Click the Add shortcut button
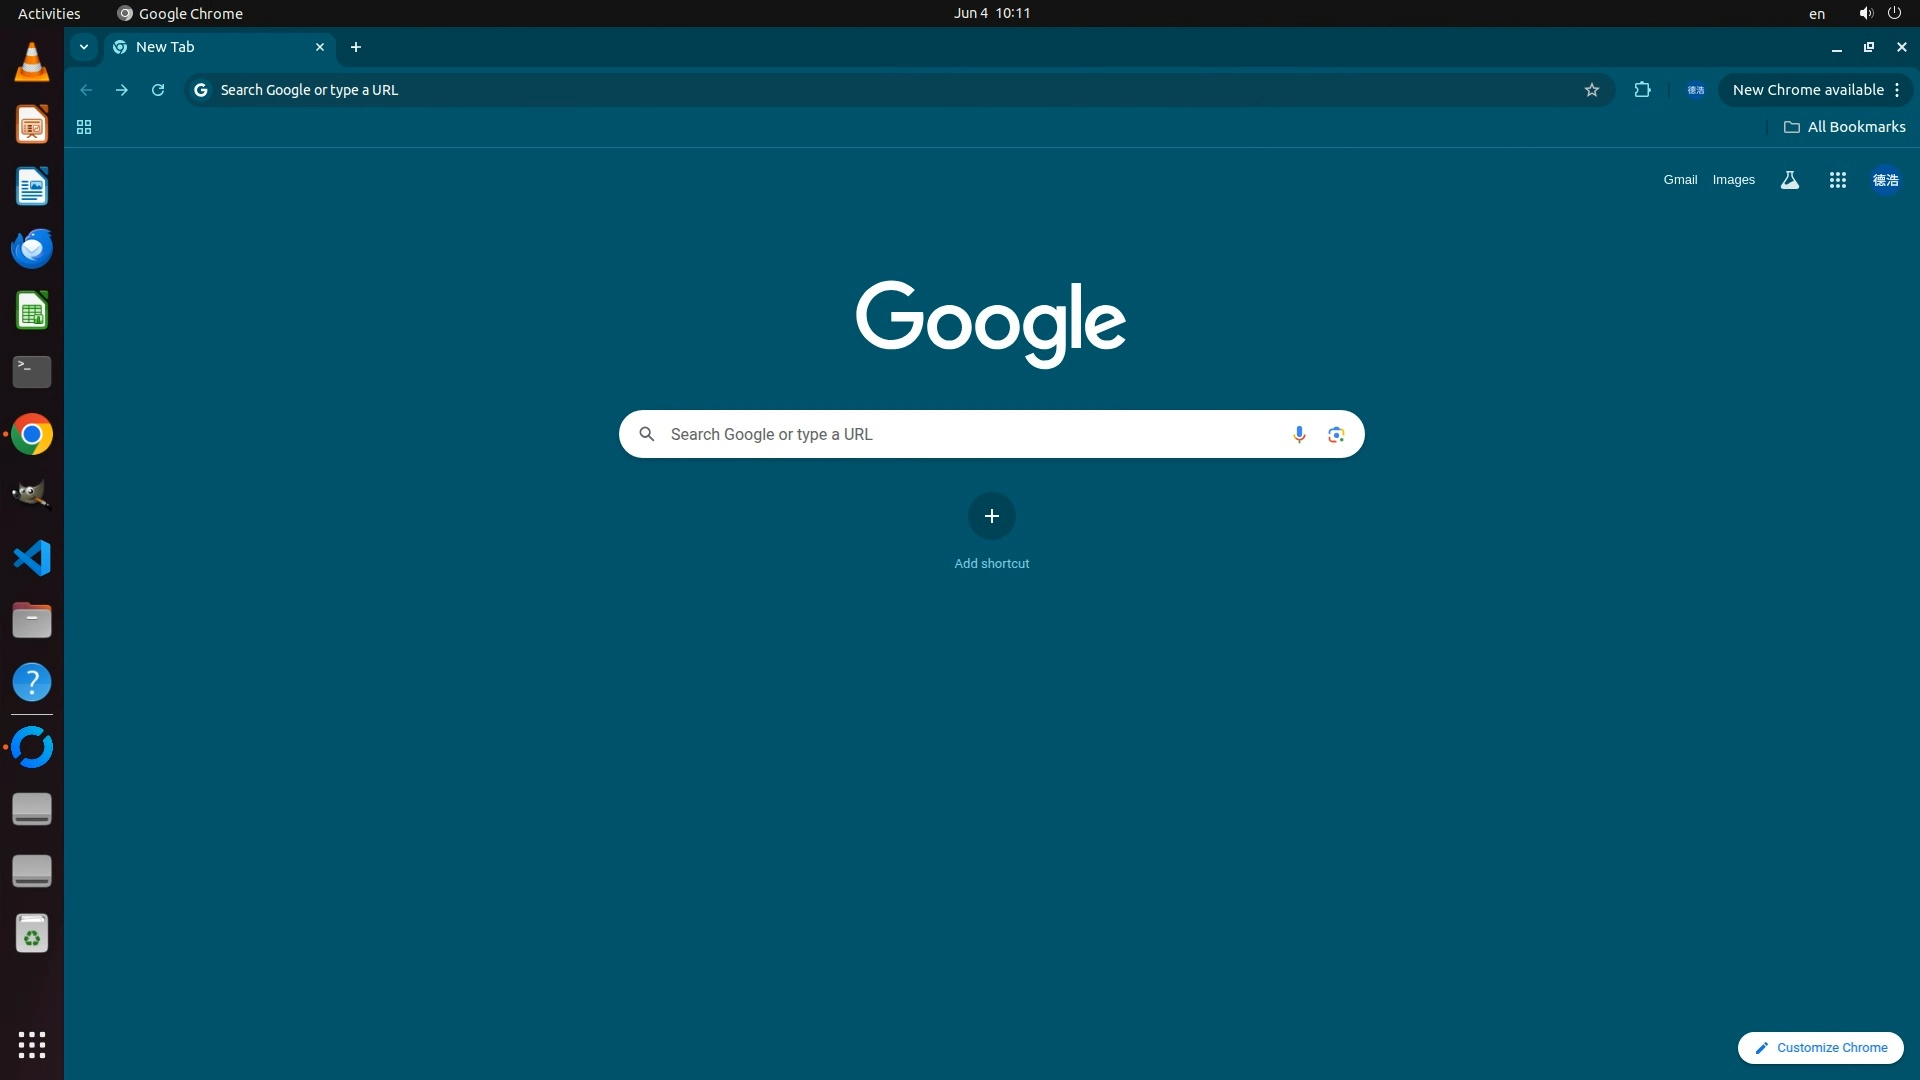Screen dimensions: 1920x1080 pos(991,516)
